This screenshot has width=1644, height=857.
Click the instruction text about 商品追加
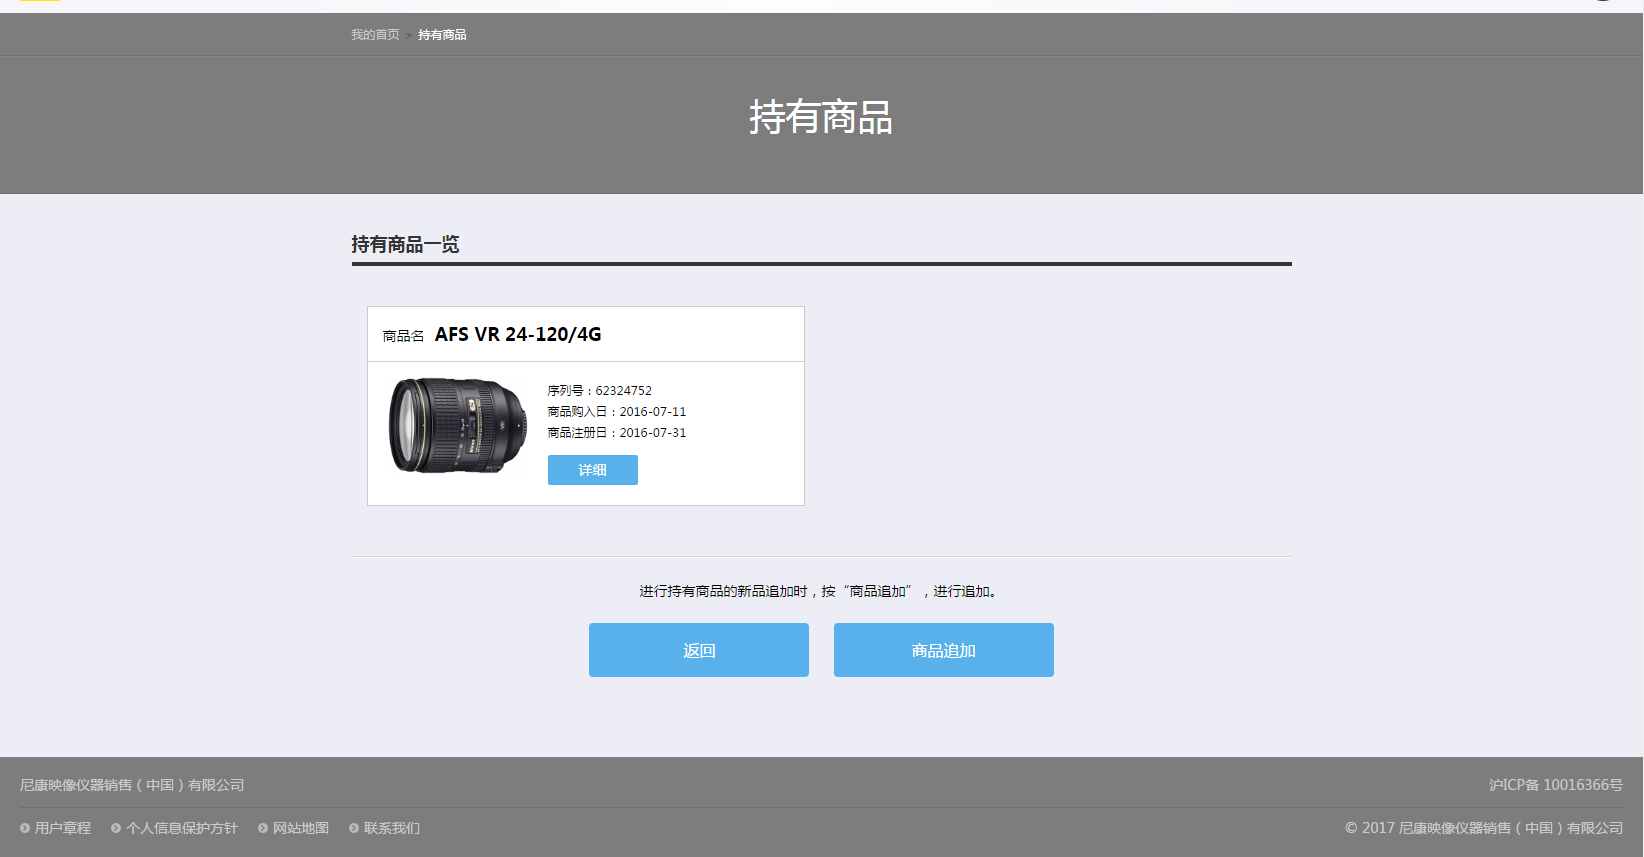pyautogui.click(x=821, y=592)
